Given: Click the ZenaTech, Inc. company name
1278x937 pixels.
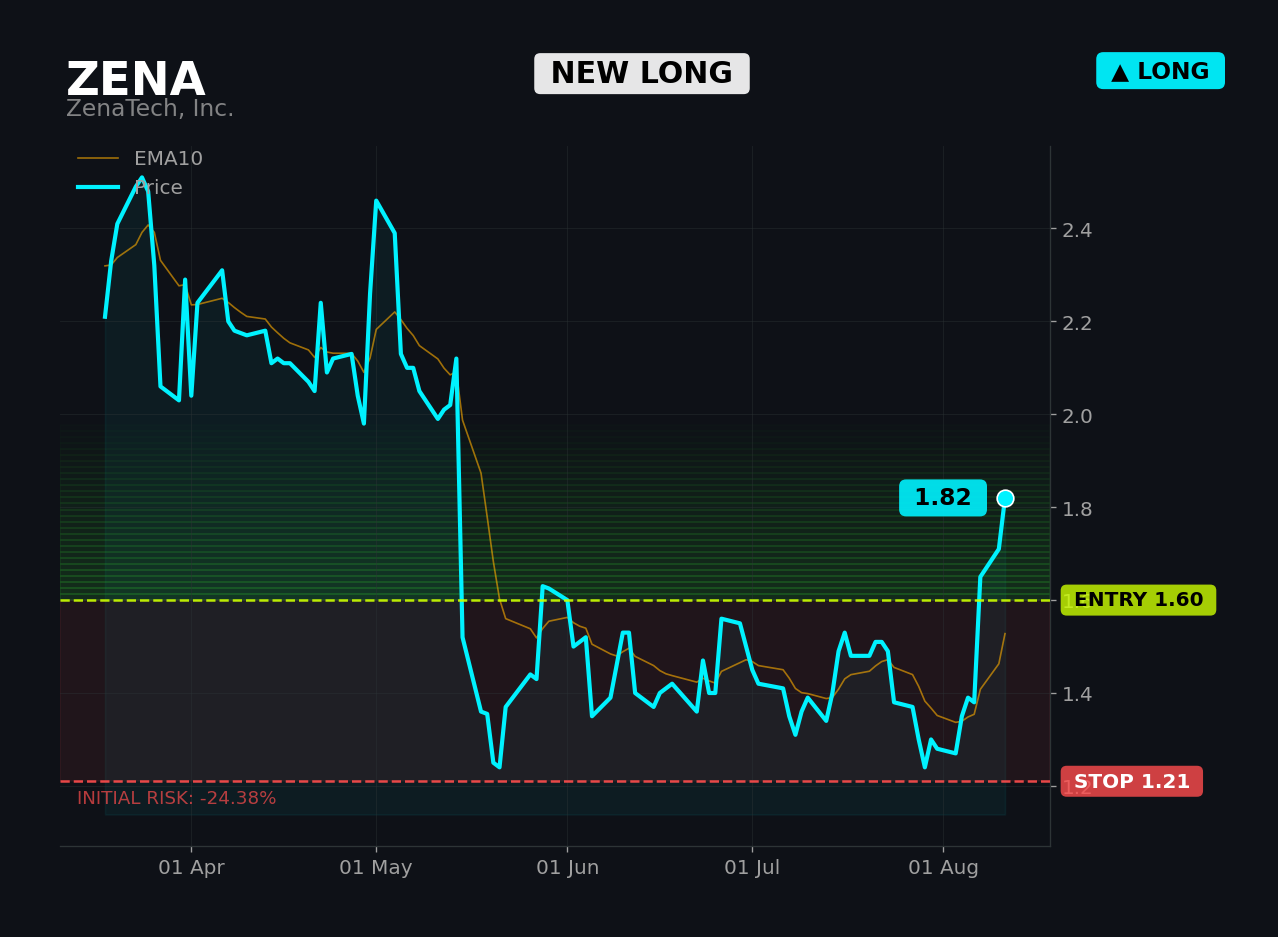Looking at the screenshot, I should click(x=150, y=109).
